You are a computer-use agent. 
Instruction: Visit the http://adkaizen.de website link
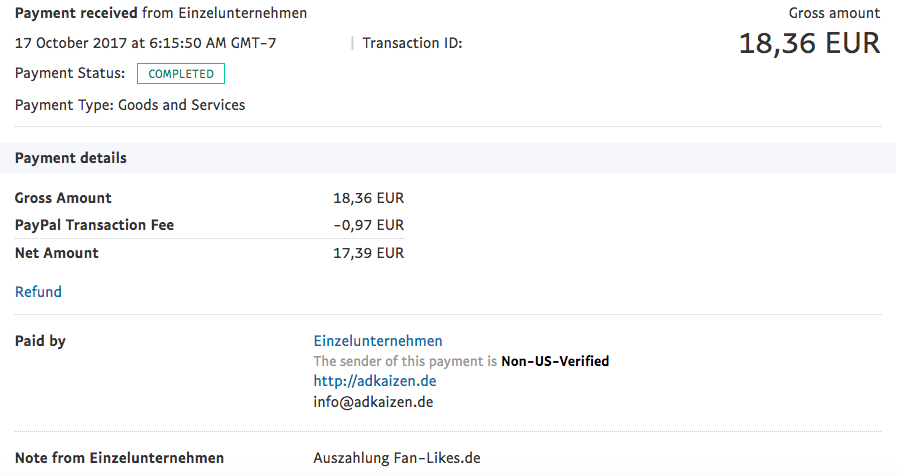point(375,381)
